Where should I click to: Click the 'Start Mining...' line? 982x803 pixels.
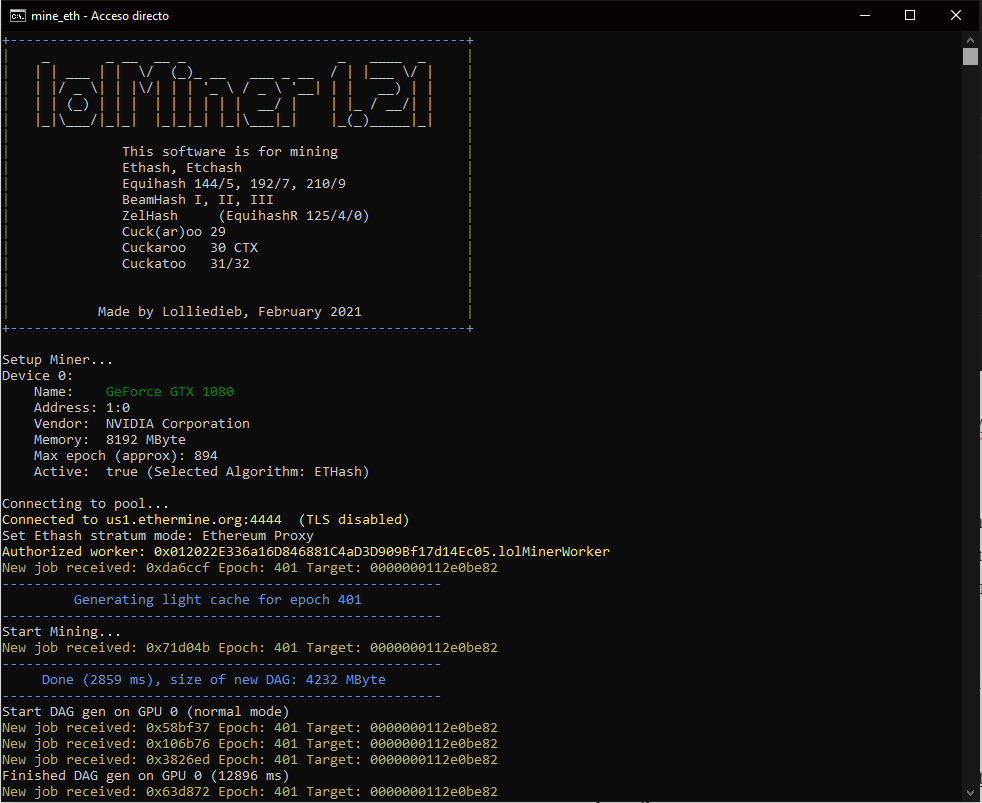(x=61, y=631)
